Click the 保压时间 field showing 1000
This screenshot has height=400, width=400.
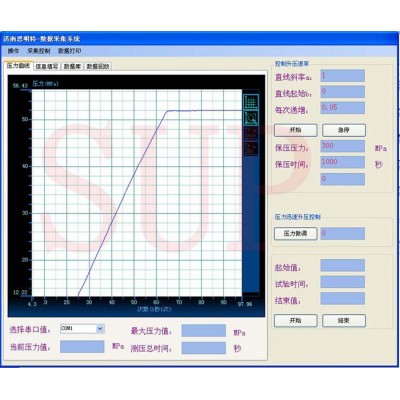point(342,162)
